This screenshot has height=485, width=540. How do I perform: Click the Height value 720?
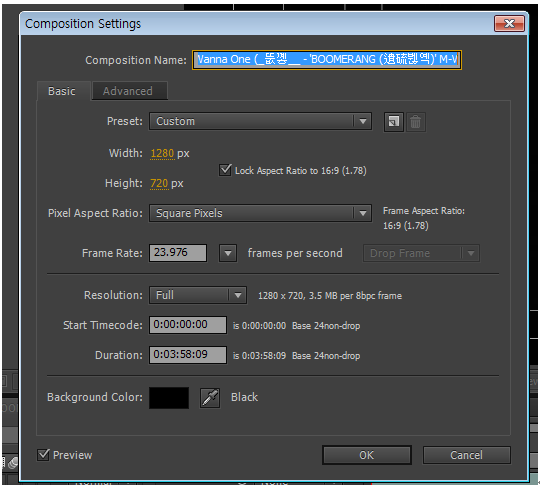click(159, 183)
